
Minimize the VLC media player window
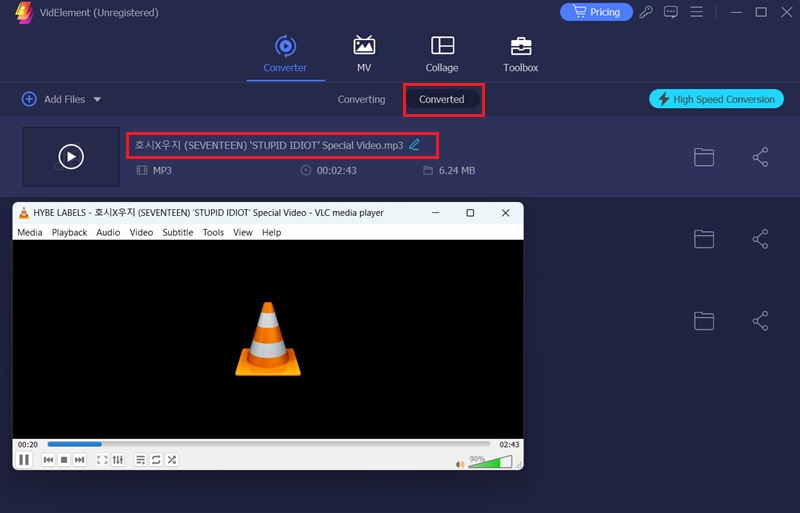[435, 213]
